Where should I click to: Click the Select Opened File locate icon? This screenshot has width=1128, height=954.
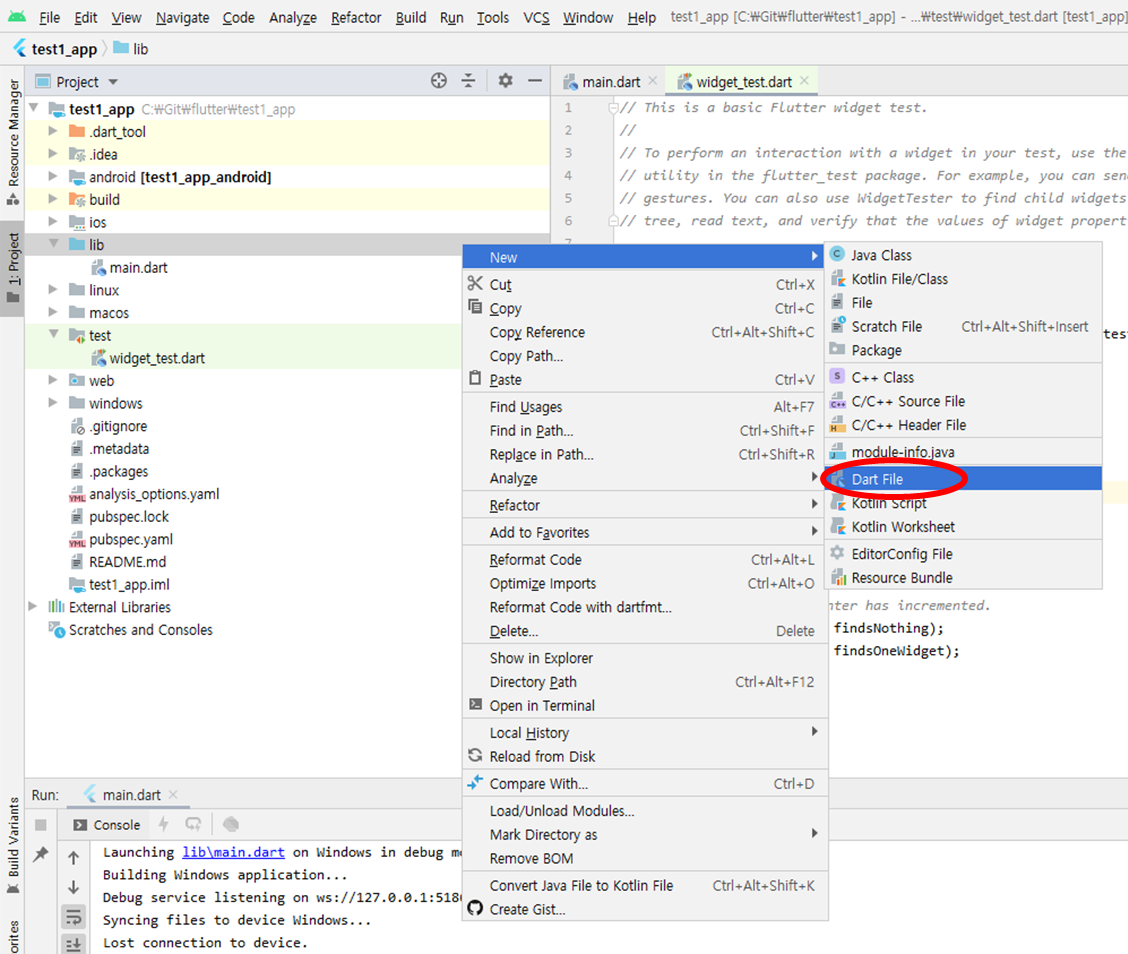(x=439, y=81)
